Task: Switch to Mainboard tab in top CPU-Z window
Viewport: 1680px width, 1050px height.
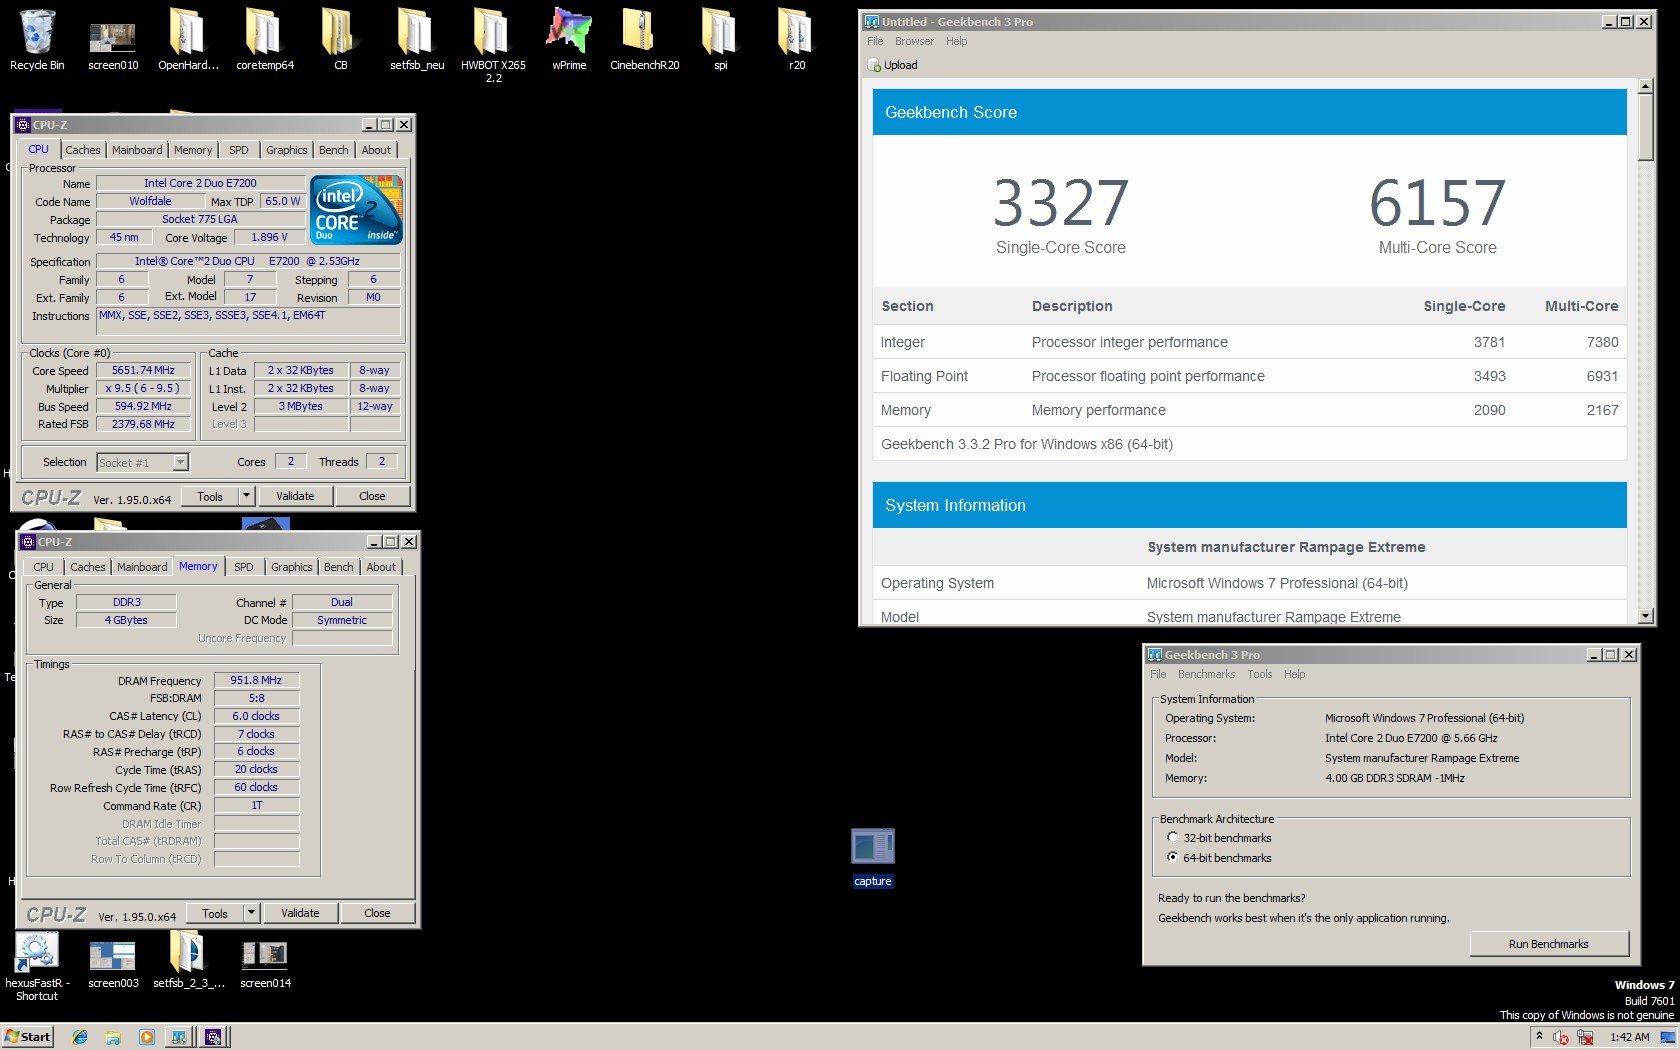Action: [137, 150]
